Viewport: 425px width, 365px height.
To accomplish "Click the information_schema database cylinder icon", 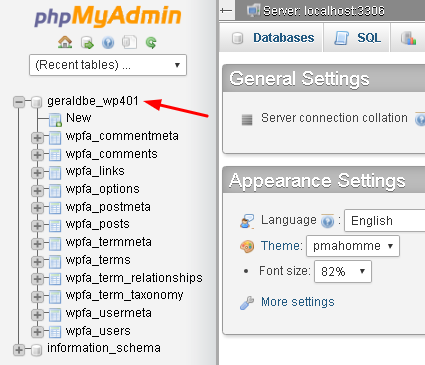I will pyautogui.click(x=37, y=350).
